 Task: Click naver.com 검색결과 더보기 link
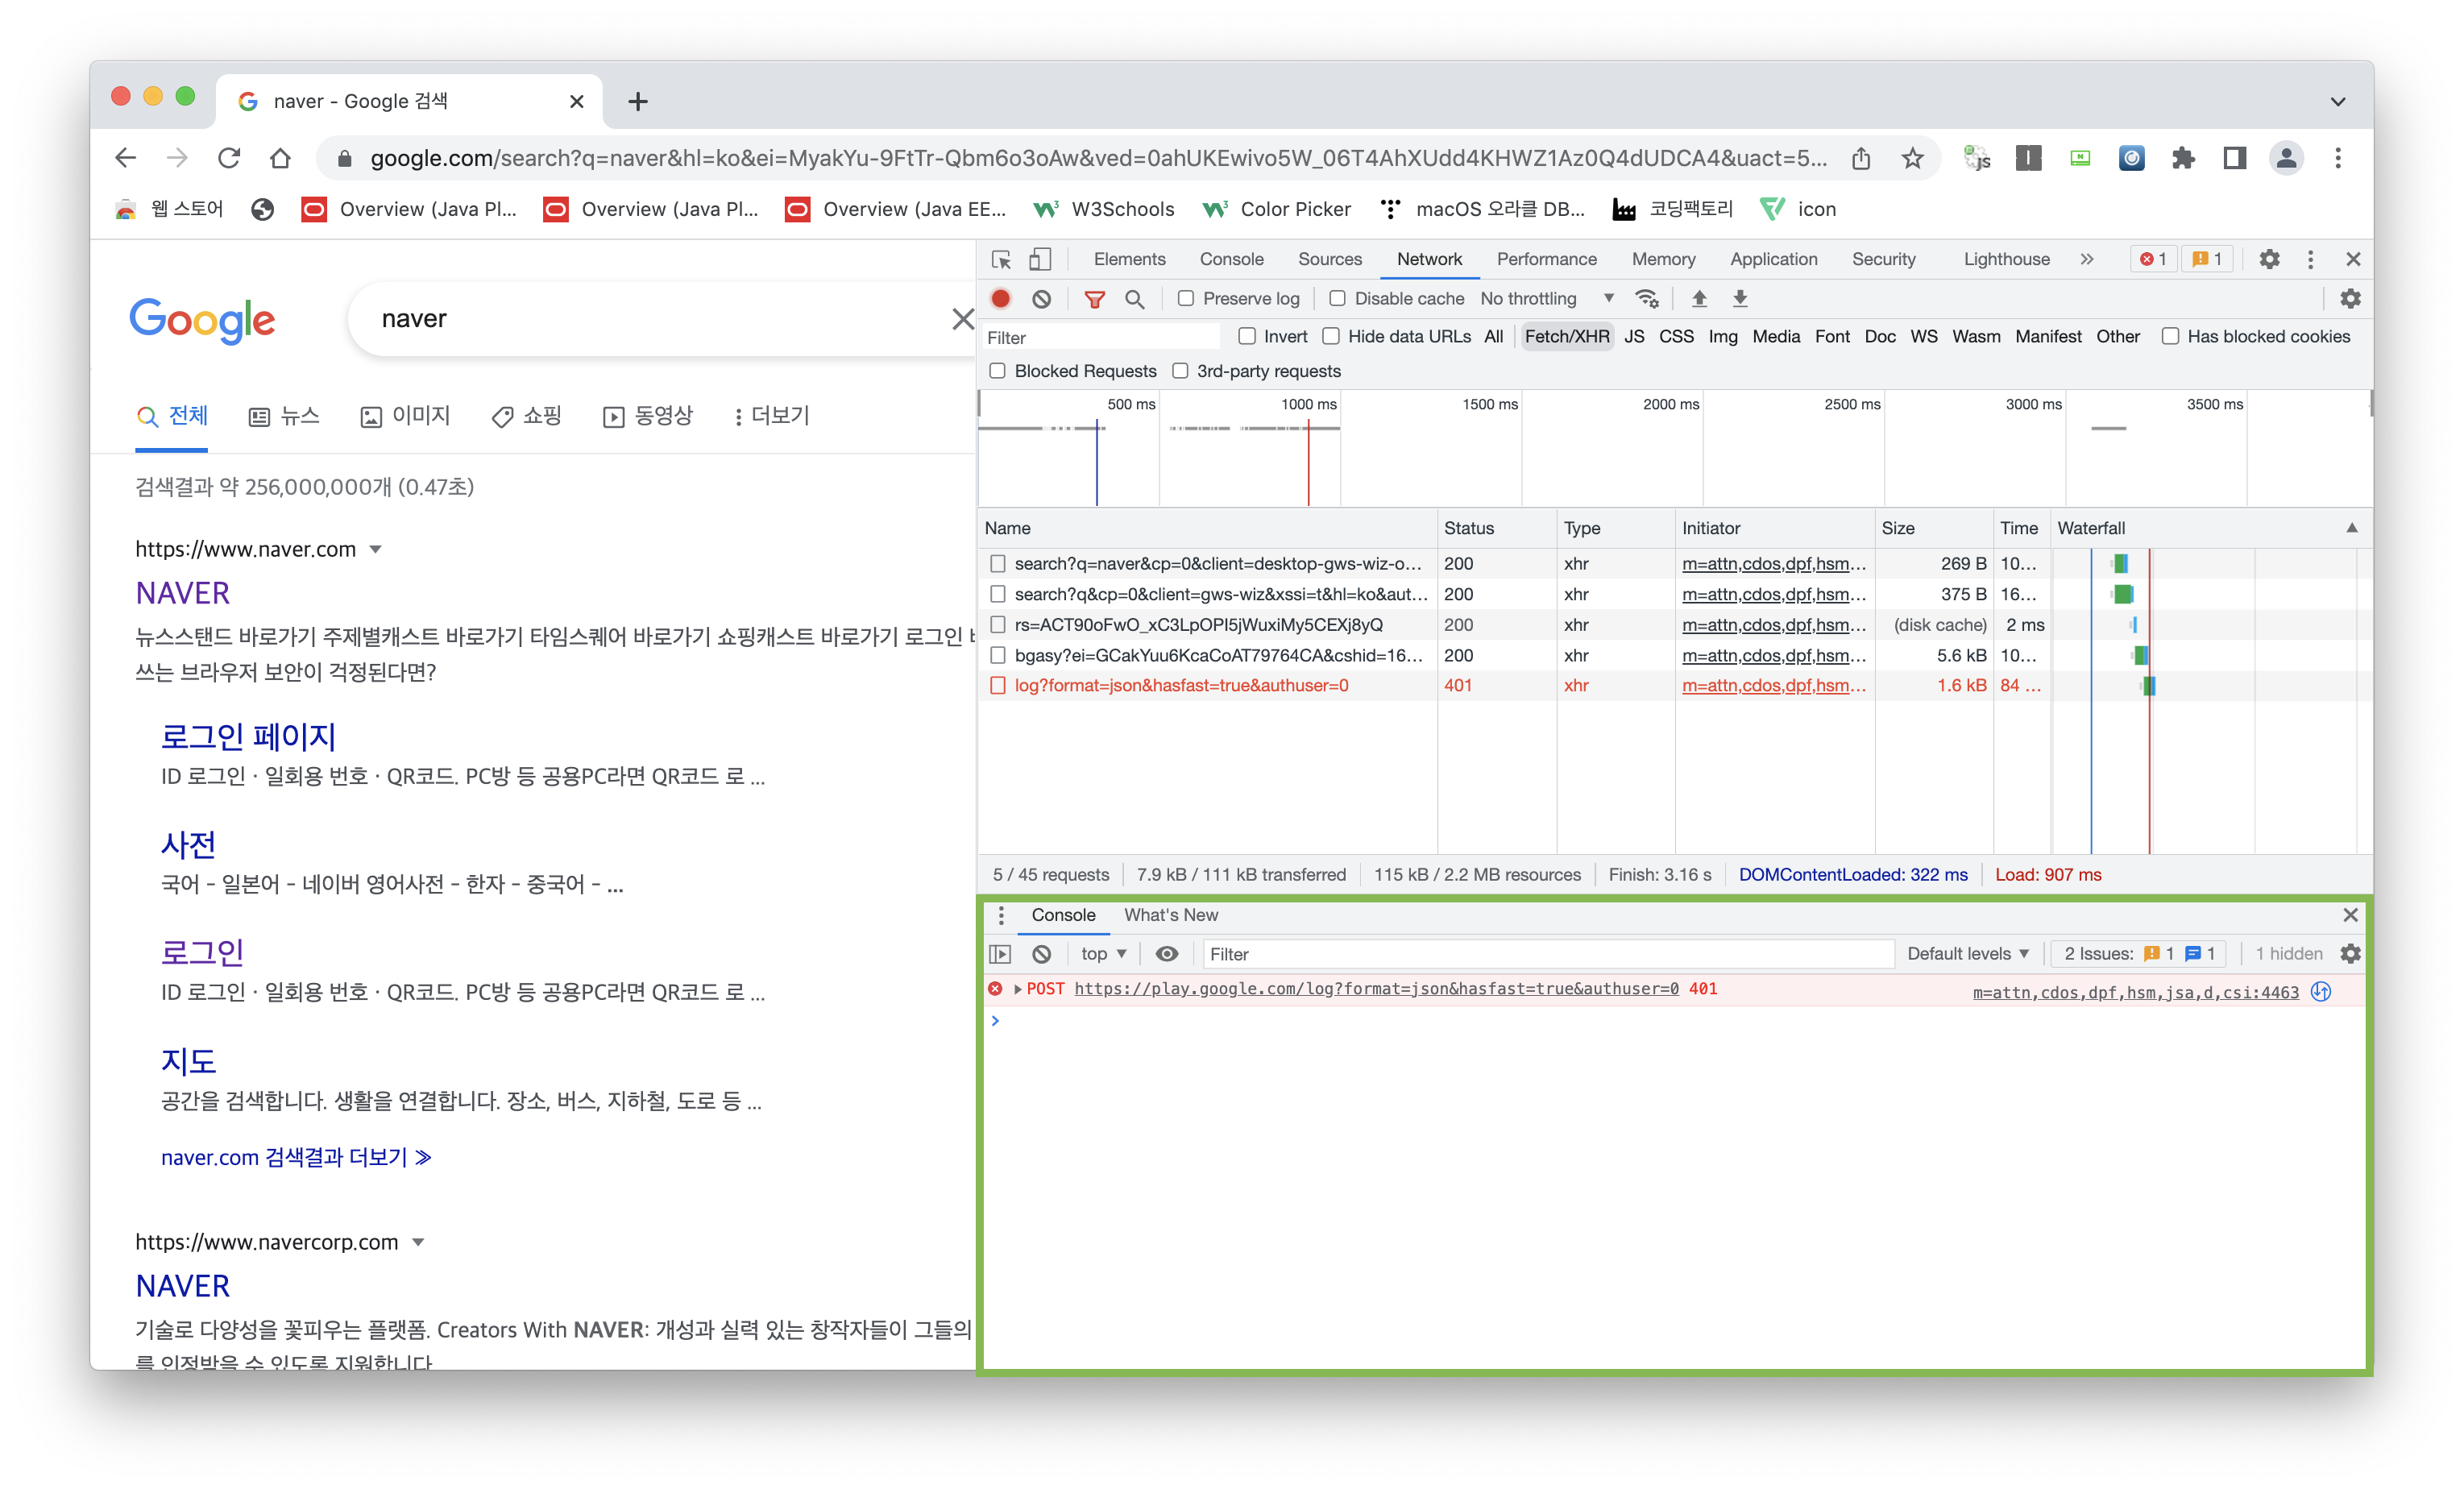[x=296, y=1157]
